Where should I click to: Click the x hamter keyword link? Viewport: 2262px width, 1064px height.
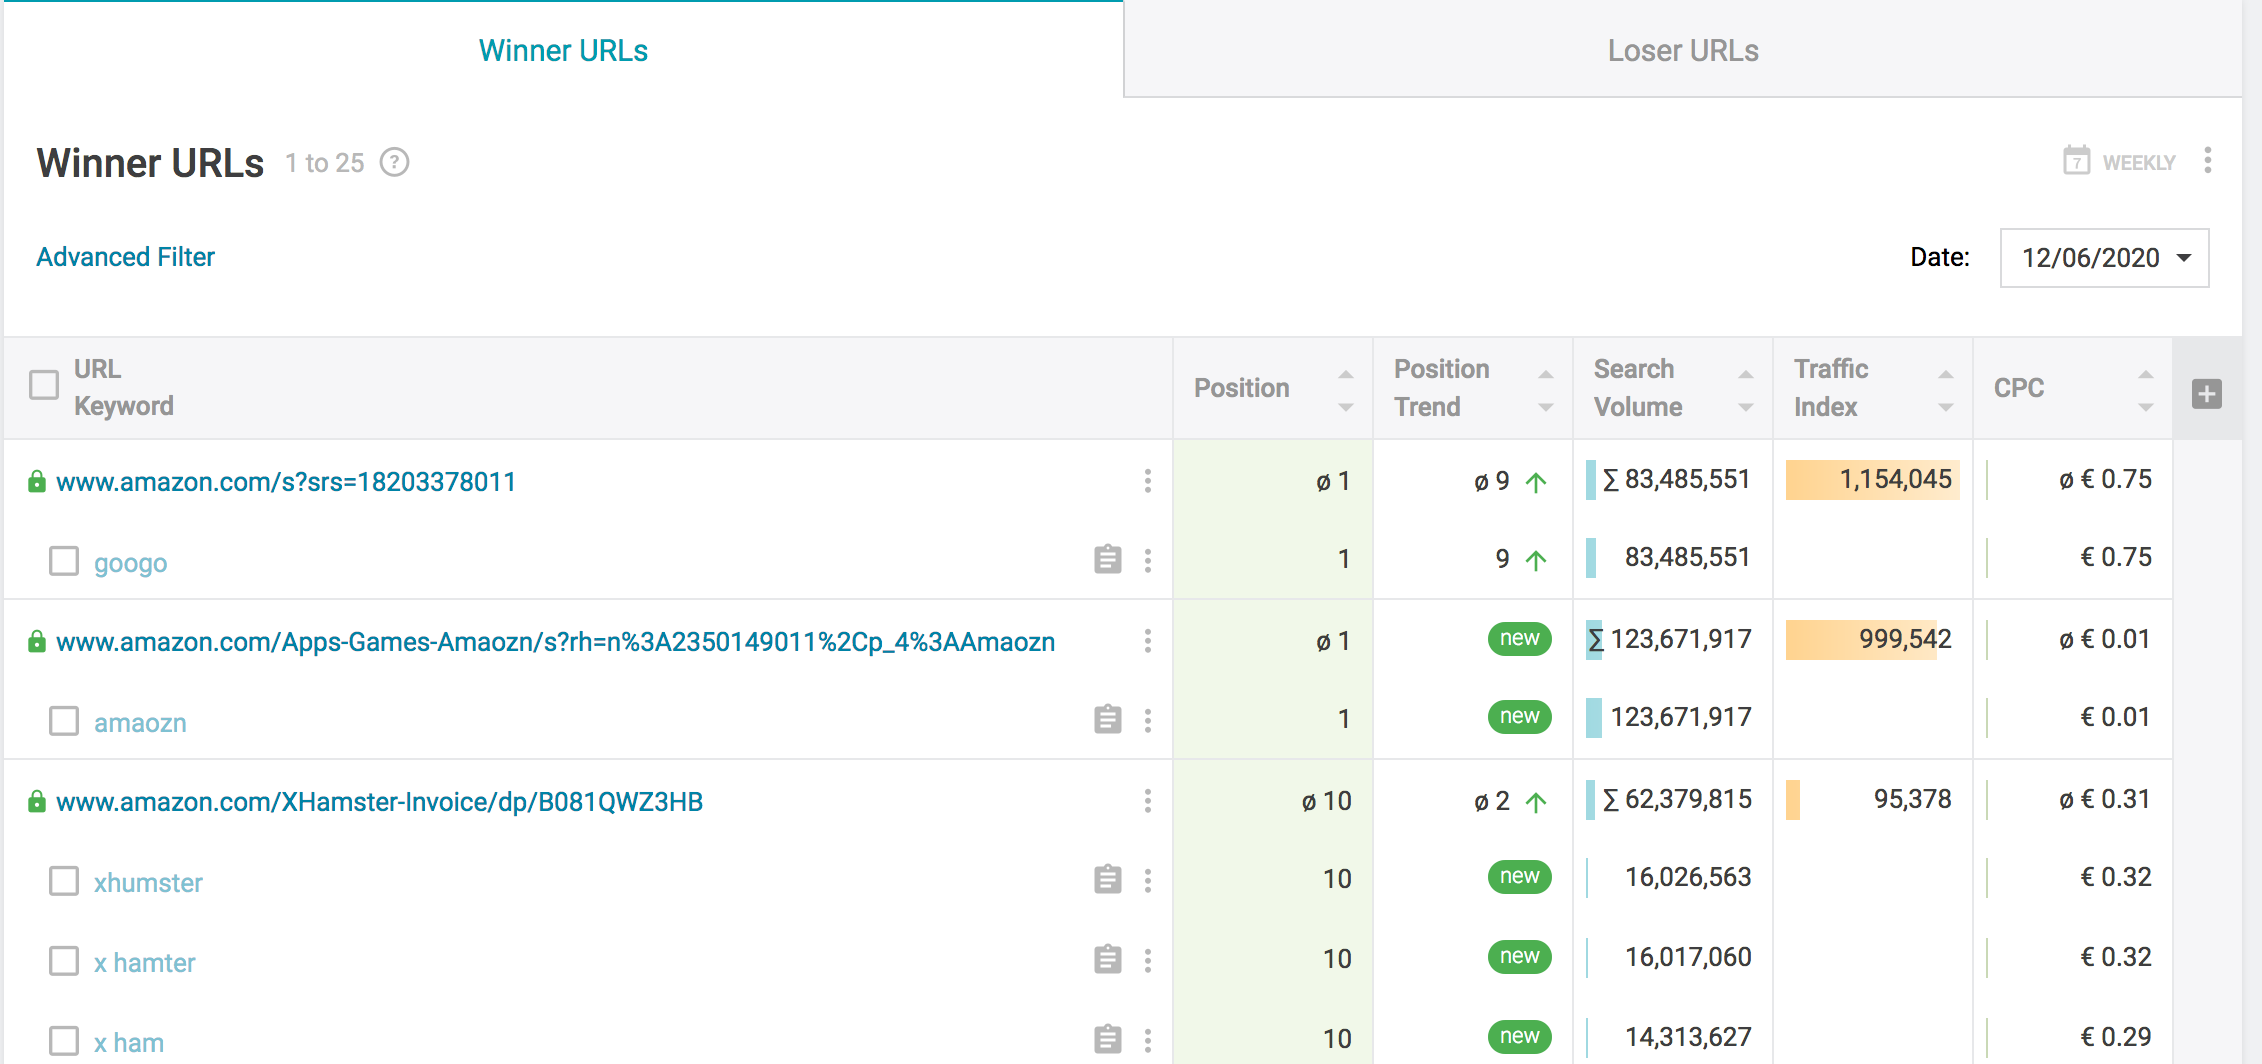coord(145,962)
